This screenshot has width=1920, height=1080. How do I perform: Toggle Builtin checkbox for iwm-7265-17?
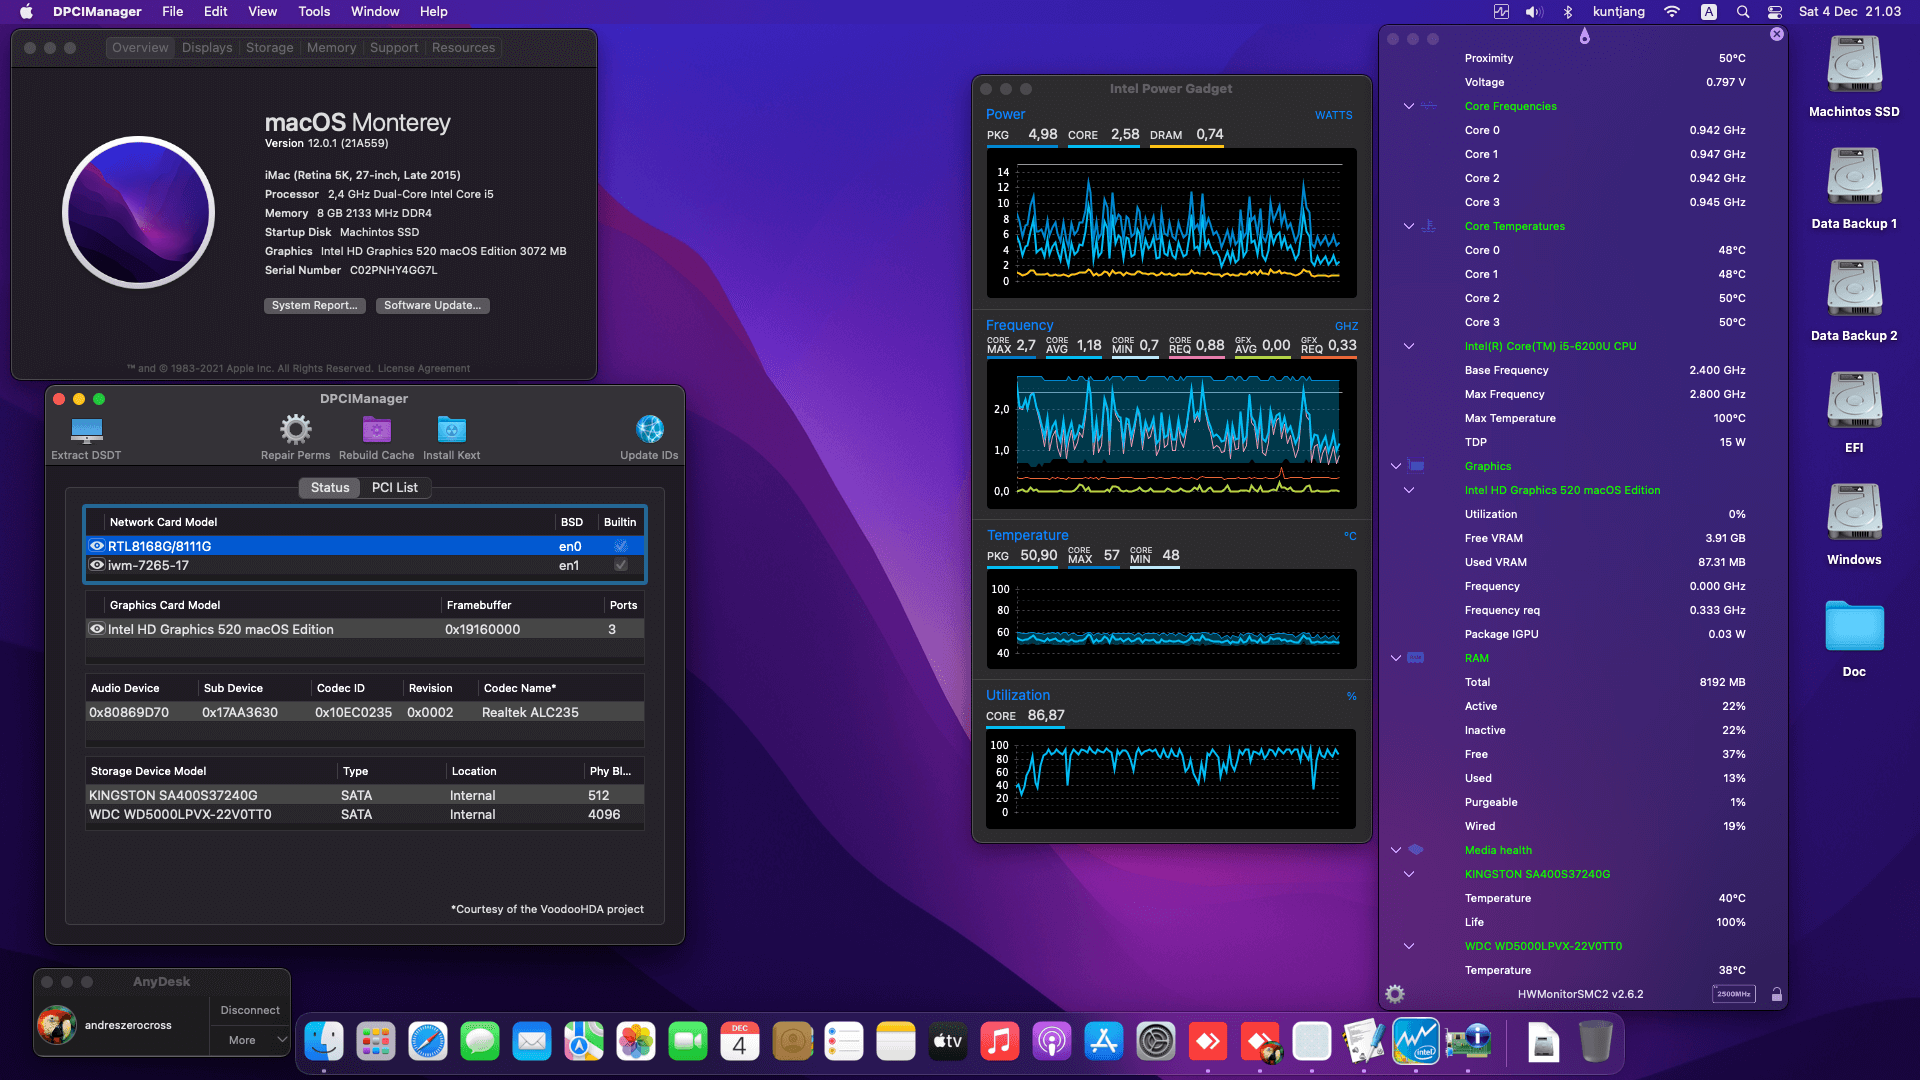point(621,565)
